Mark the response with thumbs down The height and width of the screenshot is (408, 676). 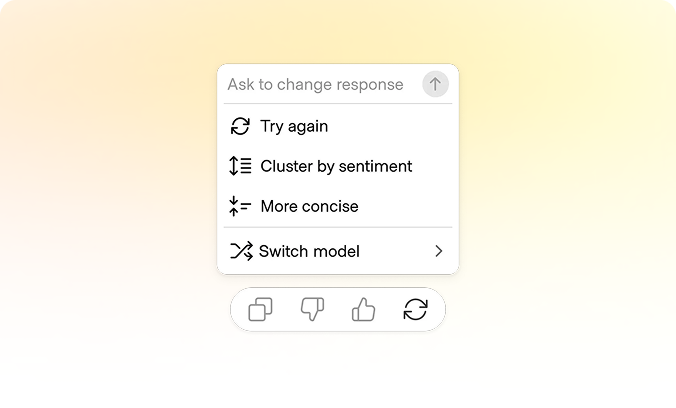(312, 309)
